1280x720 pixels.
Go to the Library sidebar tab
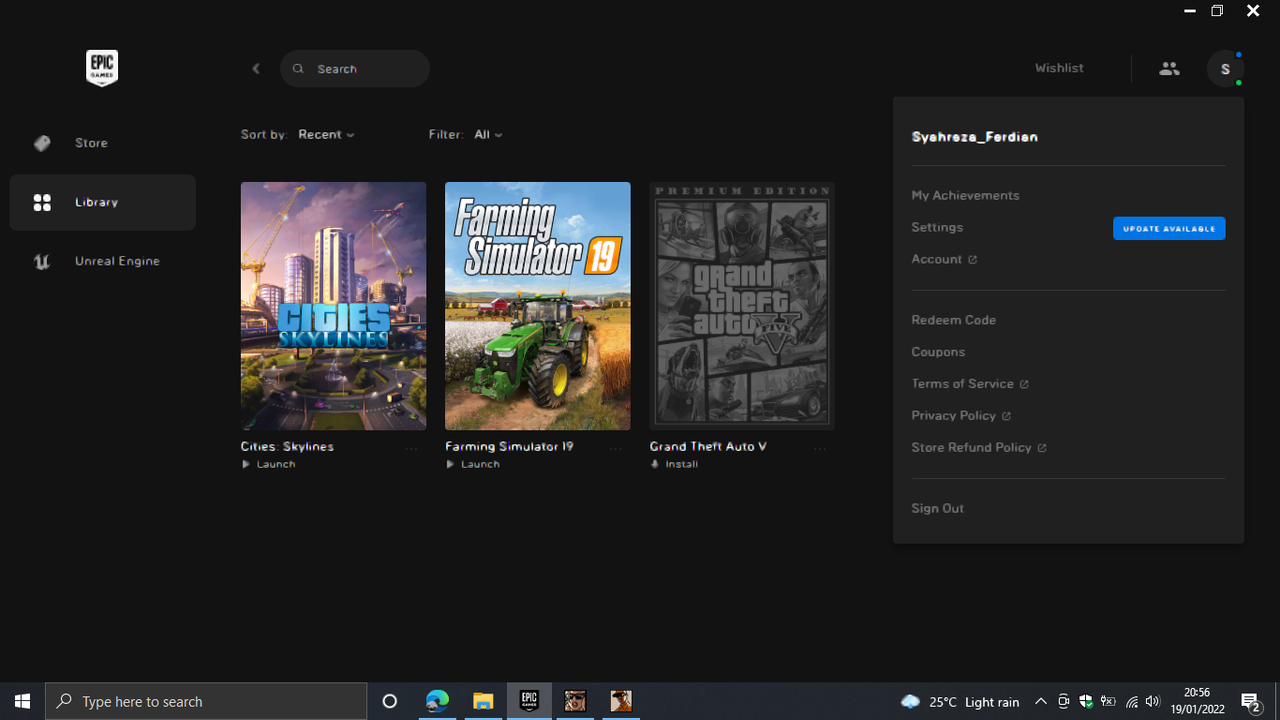coord(102,202)
